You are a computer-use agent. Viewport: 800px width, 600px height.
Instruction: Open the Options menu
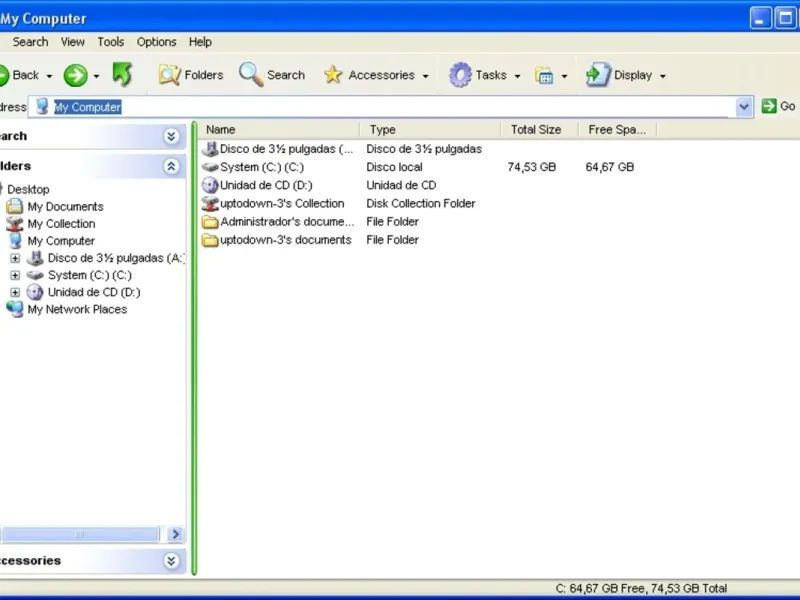[x=156, y=42]
